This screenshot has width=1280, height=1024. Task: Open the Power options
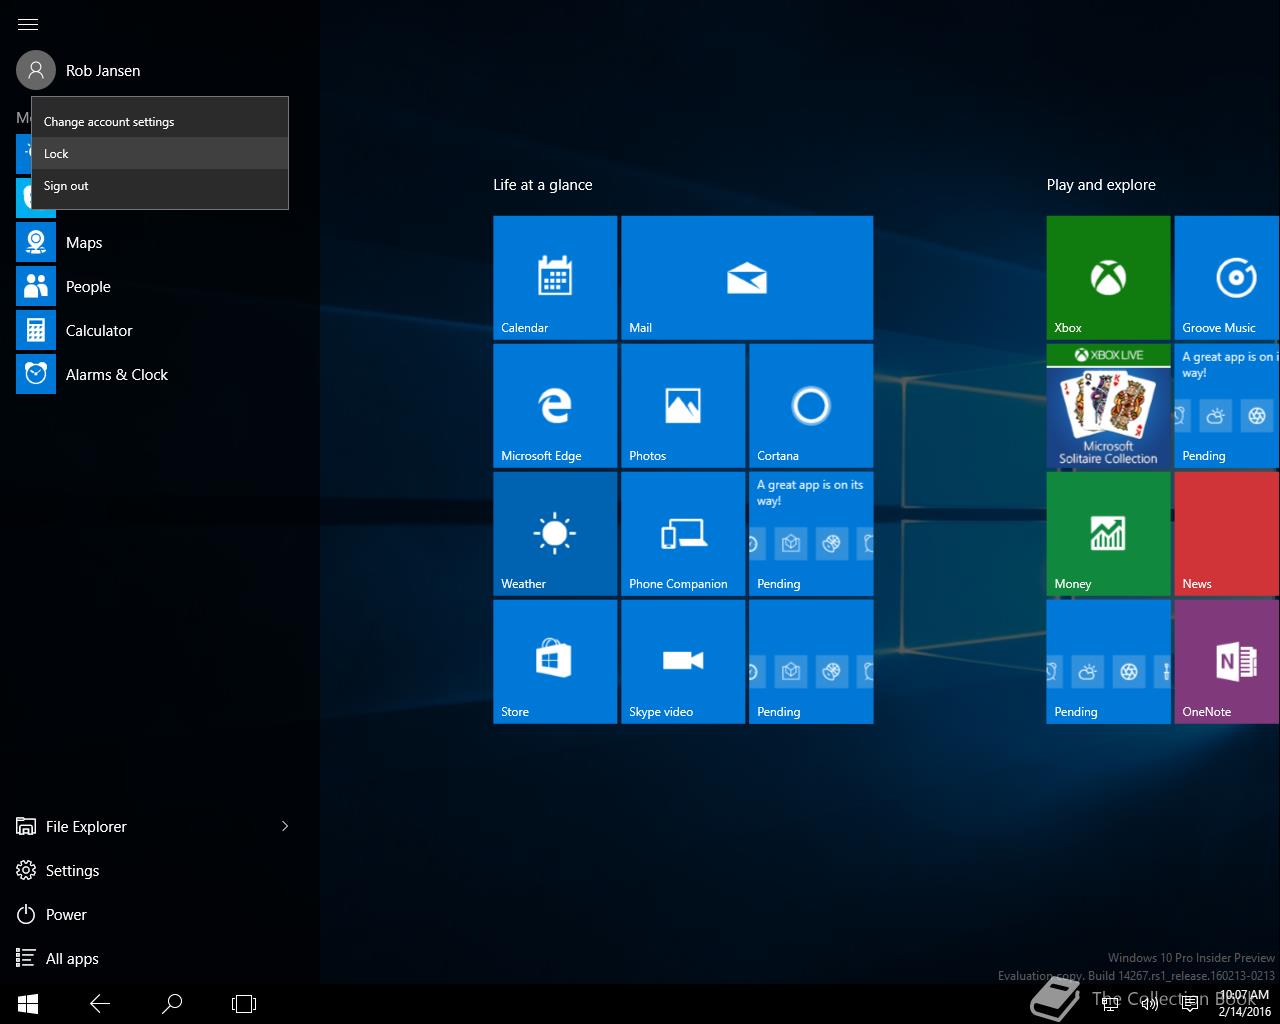160,914
